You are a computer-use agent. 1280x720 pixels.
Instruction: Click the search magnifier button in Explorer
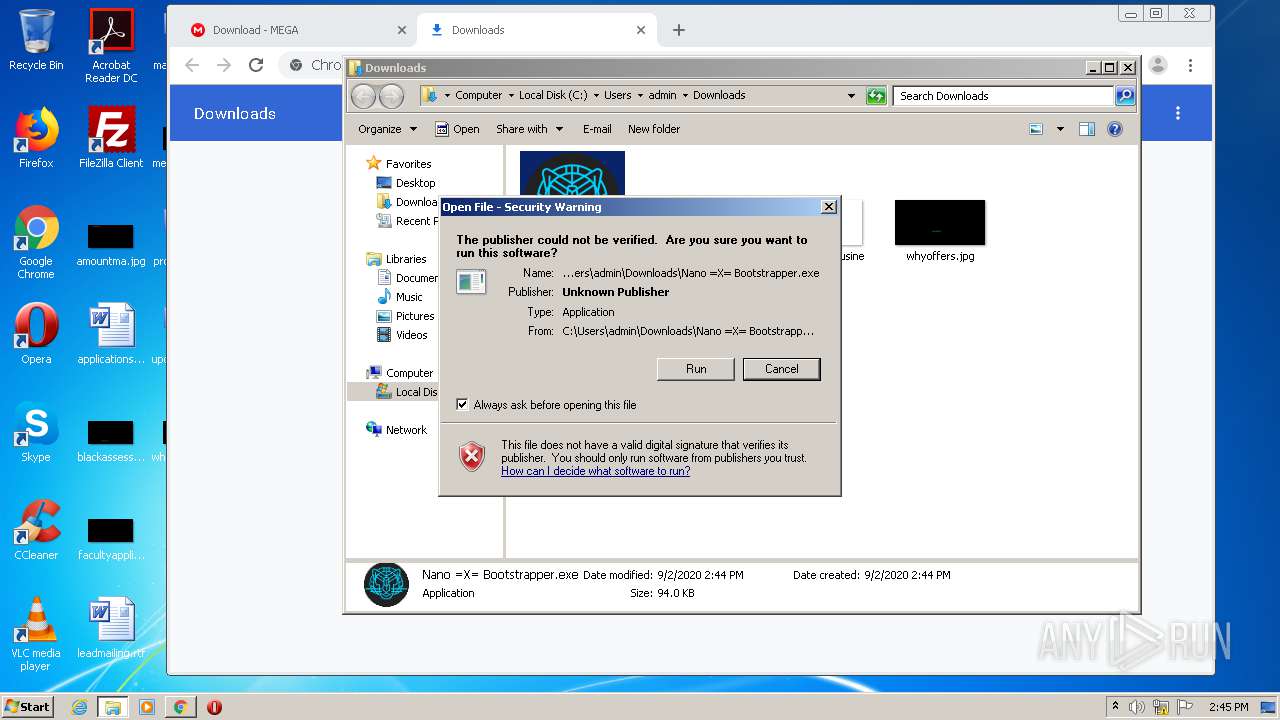(x=1125, y=96)
